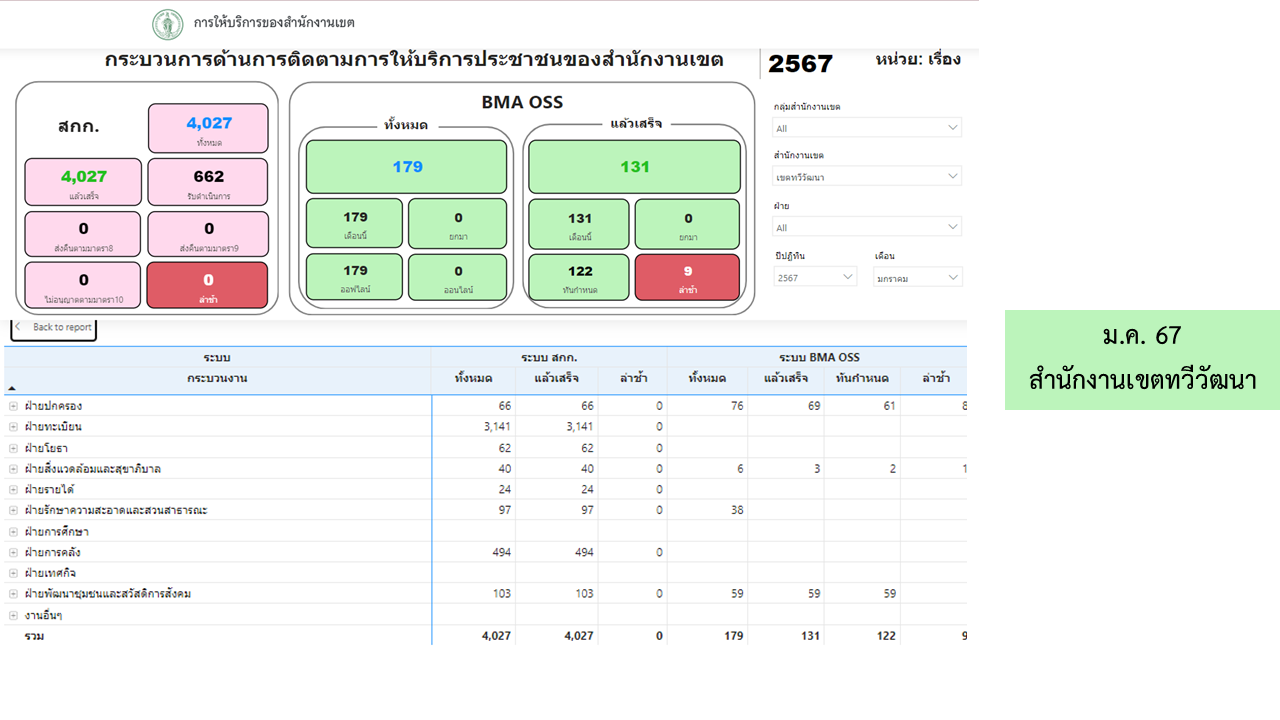The image size is (1280, 720).
Task: Open the ปีปฏิทิน year dropdown
Action: pos(815,277)
